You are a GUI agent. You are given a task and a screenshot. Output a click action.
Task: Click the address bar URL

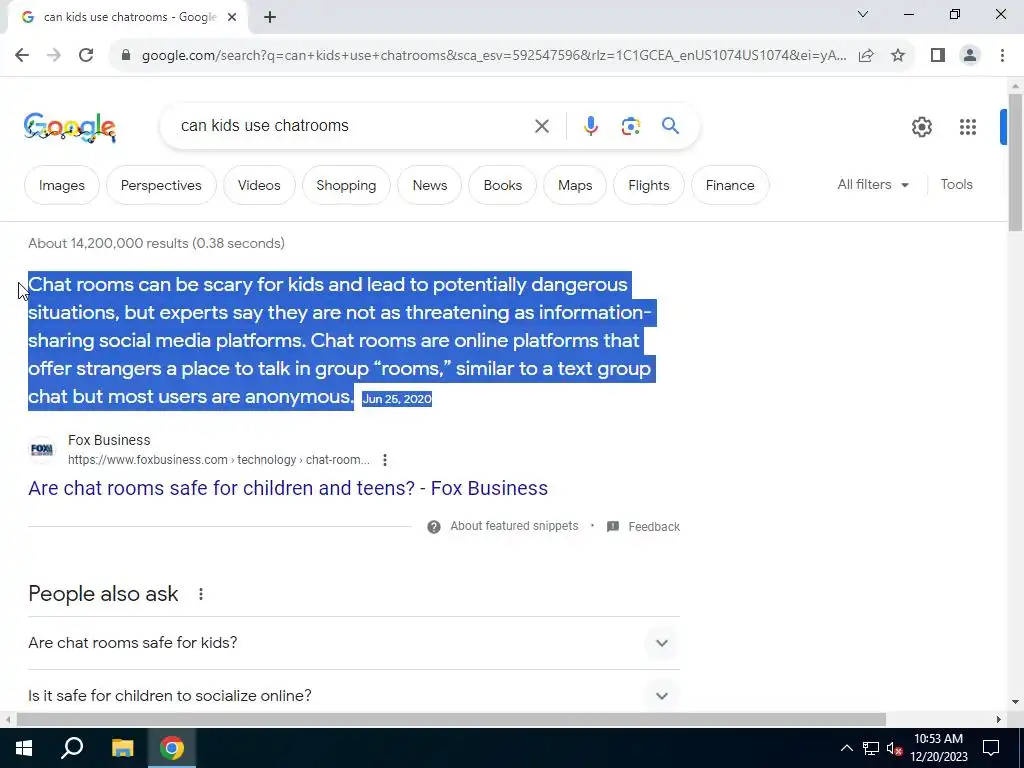click(x=494, y=55)
